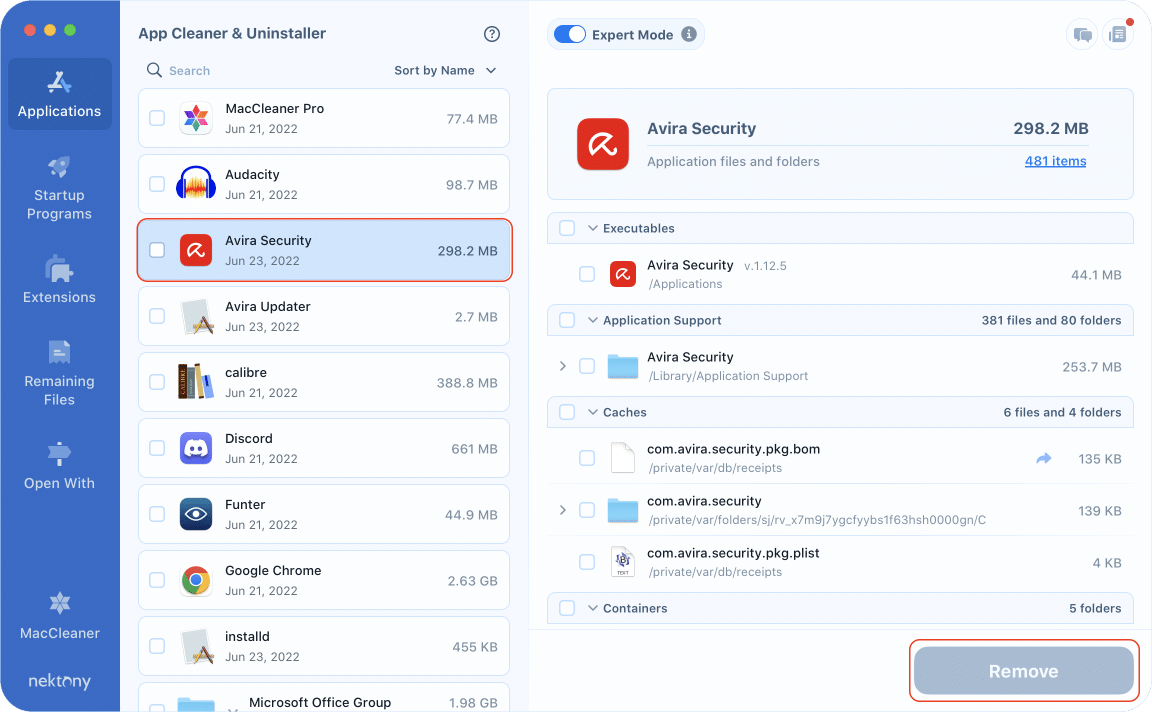This screenshot has height=712, width=1152.
Task: Click the App Cleaner & Uninstaller title
Action: click(x=232, y=34)
